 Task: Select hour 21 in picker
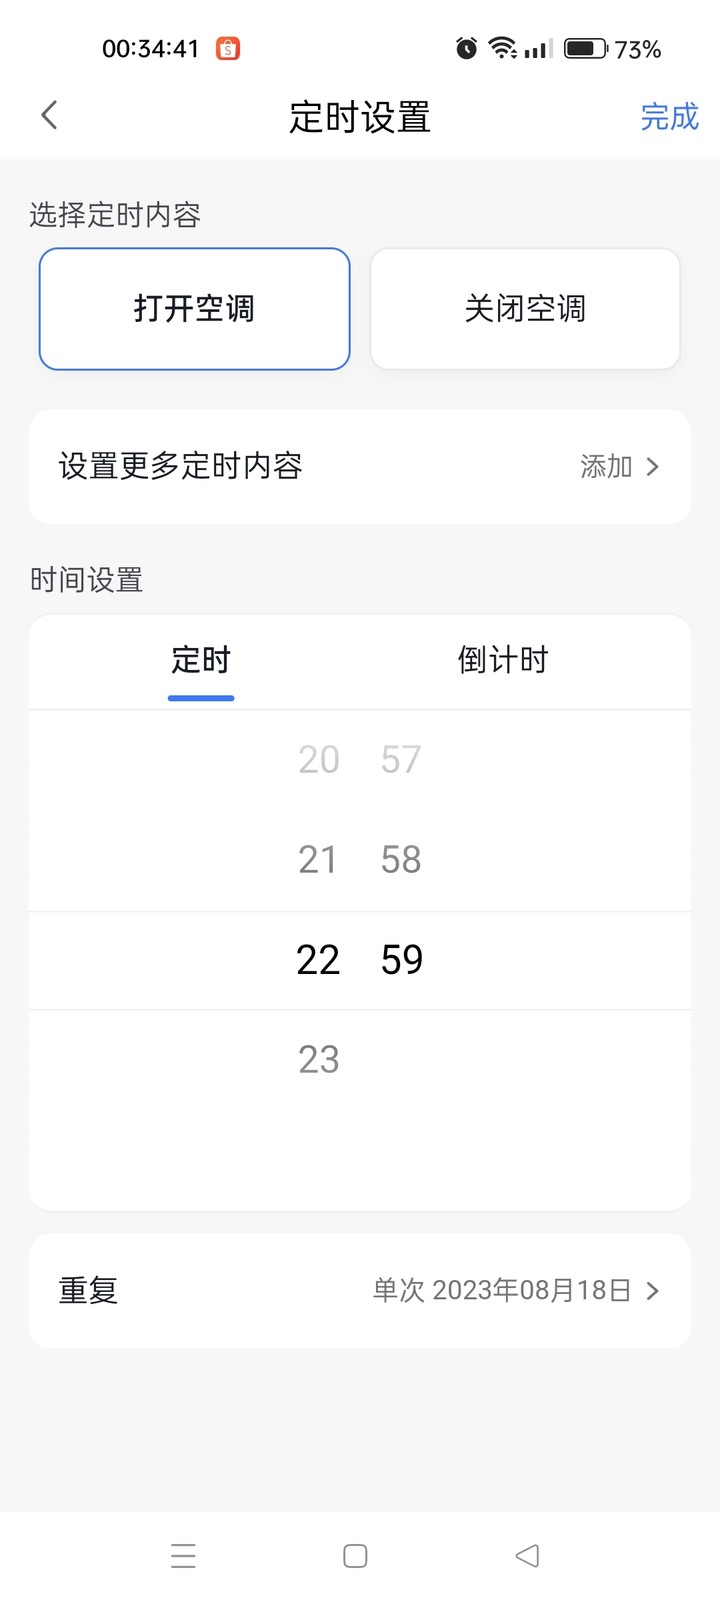coord(318,860)
